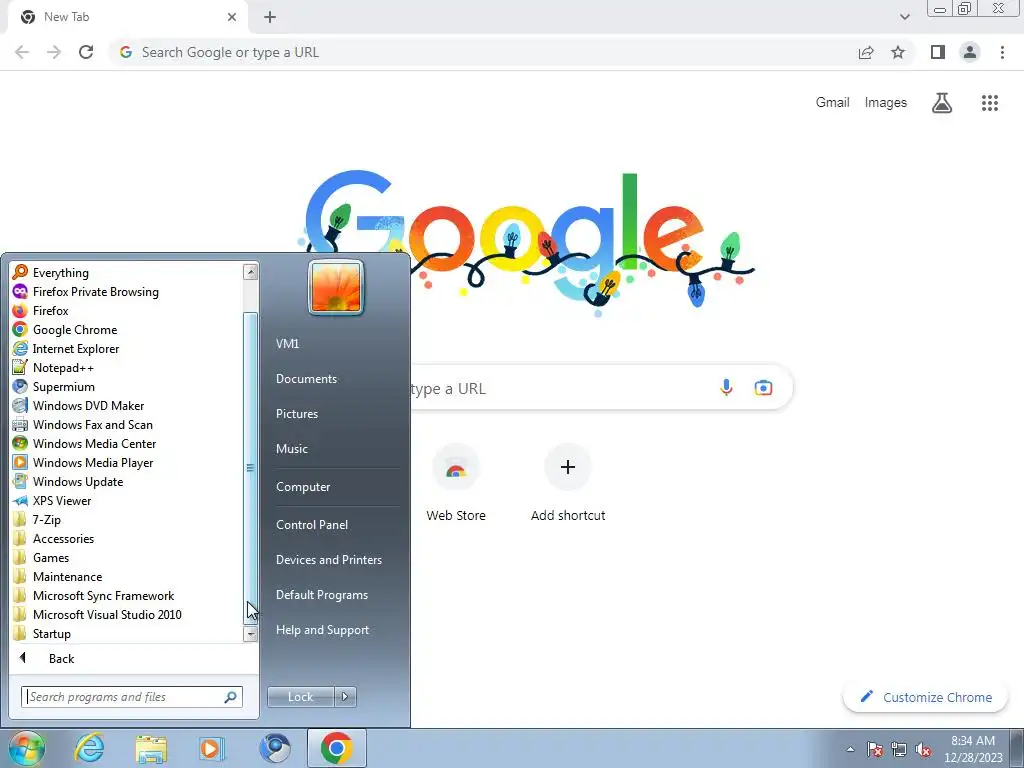
Task: Click Customize Chrome
Action: tap(926, 697)
